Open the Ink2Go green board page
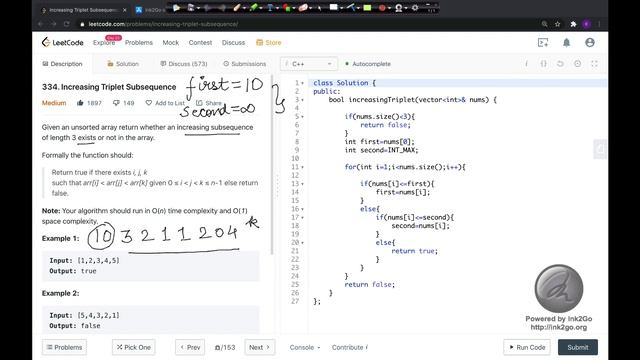Image resolution: width=640 pixels, height=360 pixels. point(367,7)
